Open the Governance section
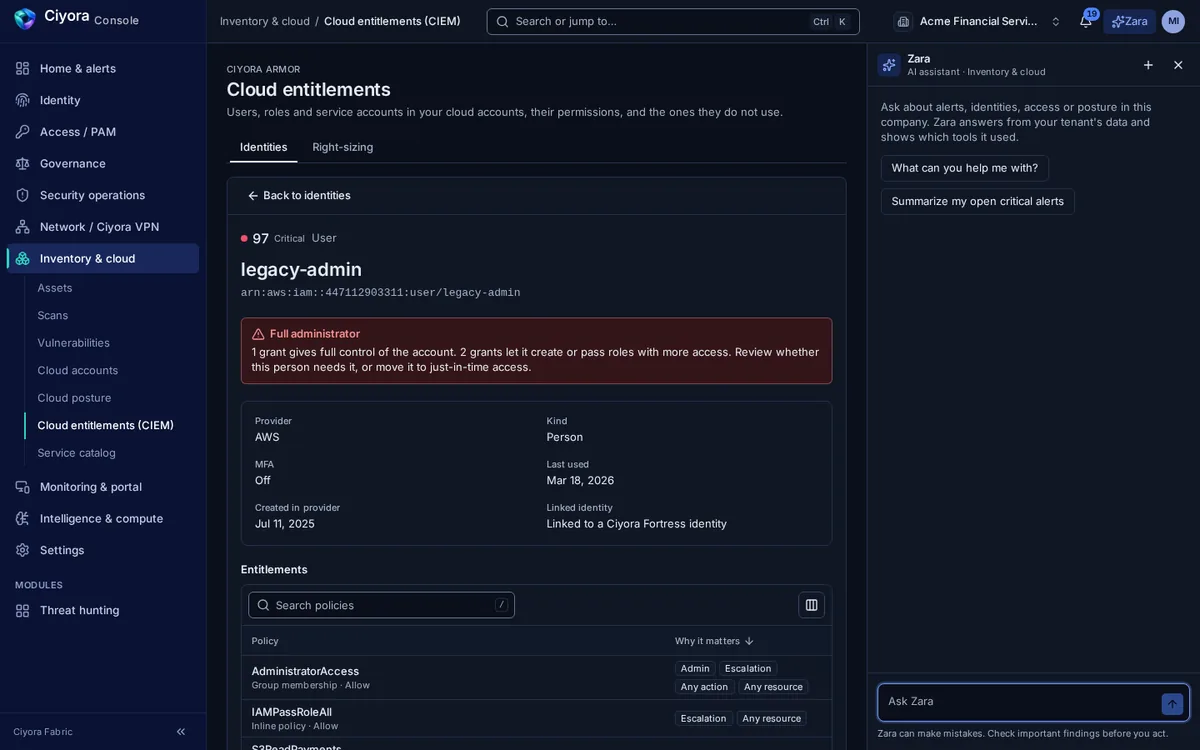Viewport: 1200px width, 750px height. click(103, 163)
